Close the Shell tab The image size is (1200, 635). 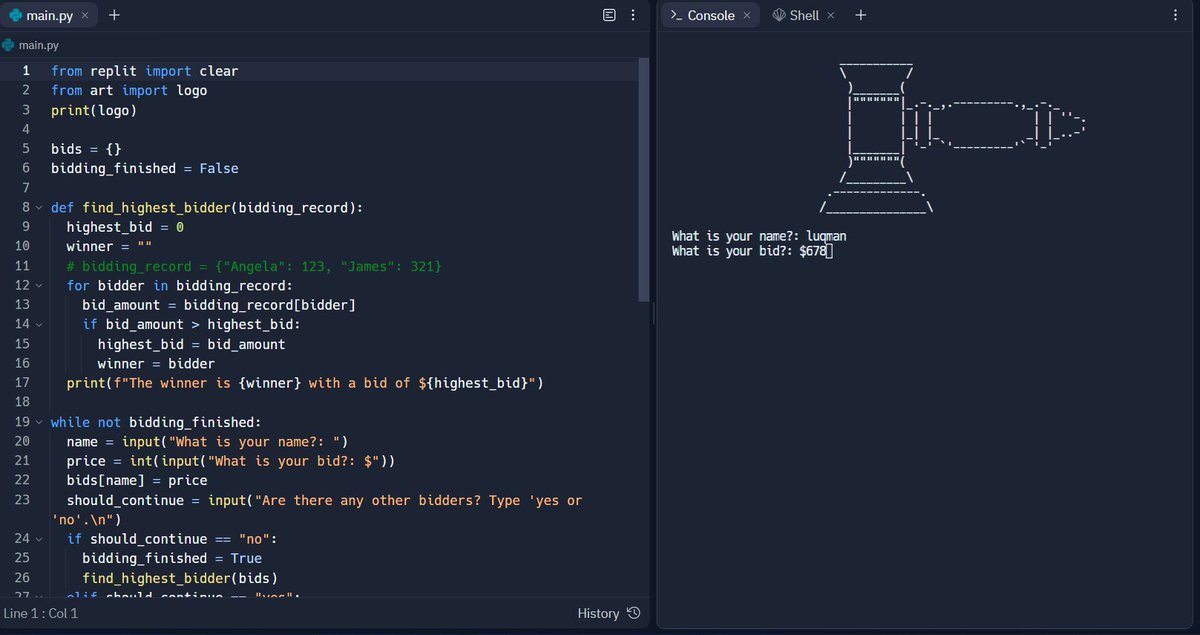click(830, 16)
